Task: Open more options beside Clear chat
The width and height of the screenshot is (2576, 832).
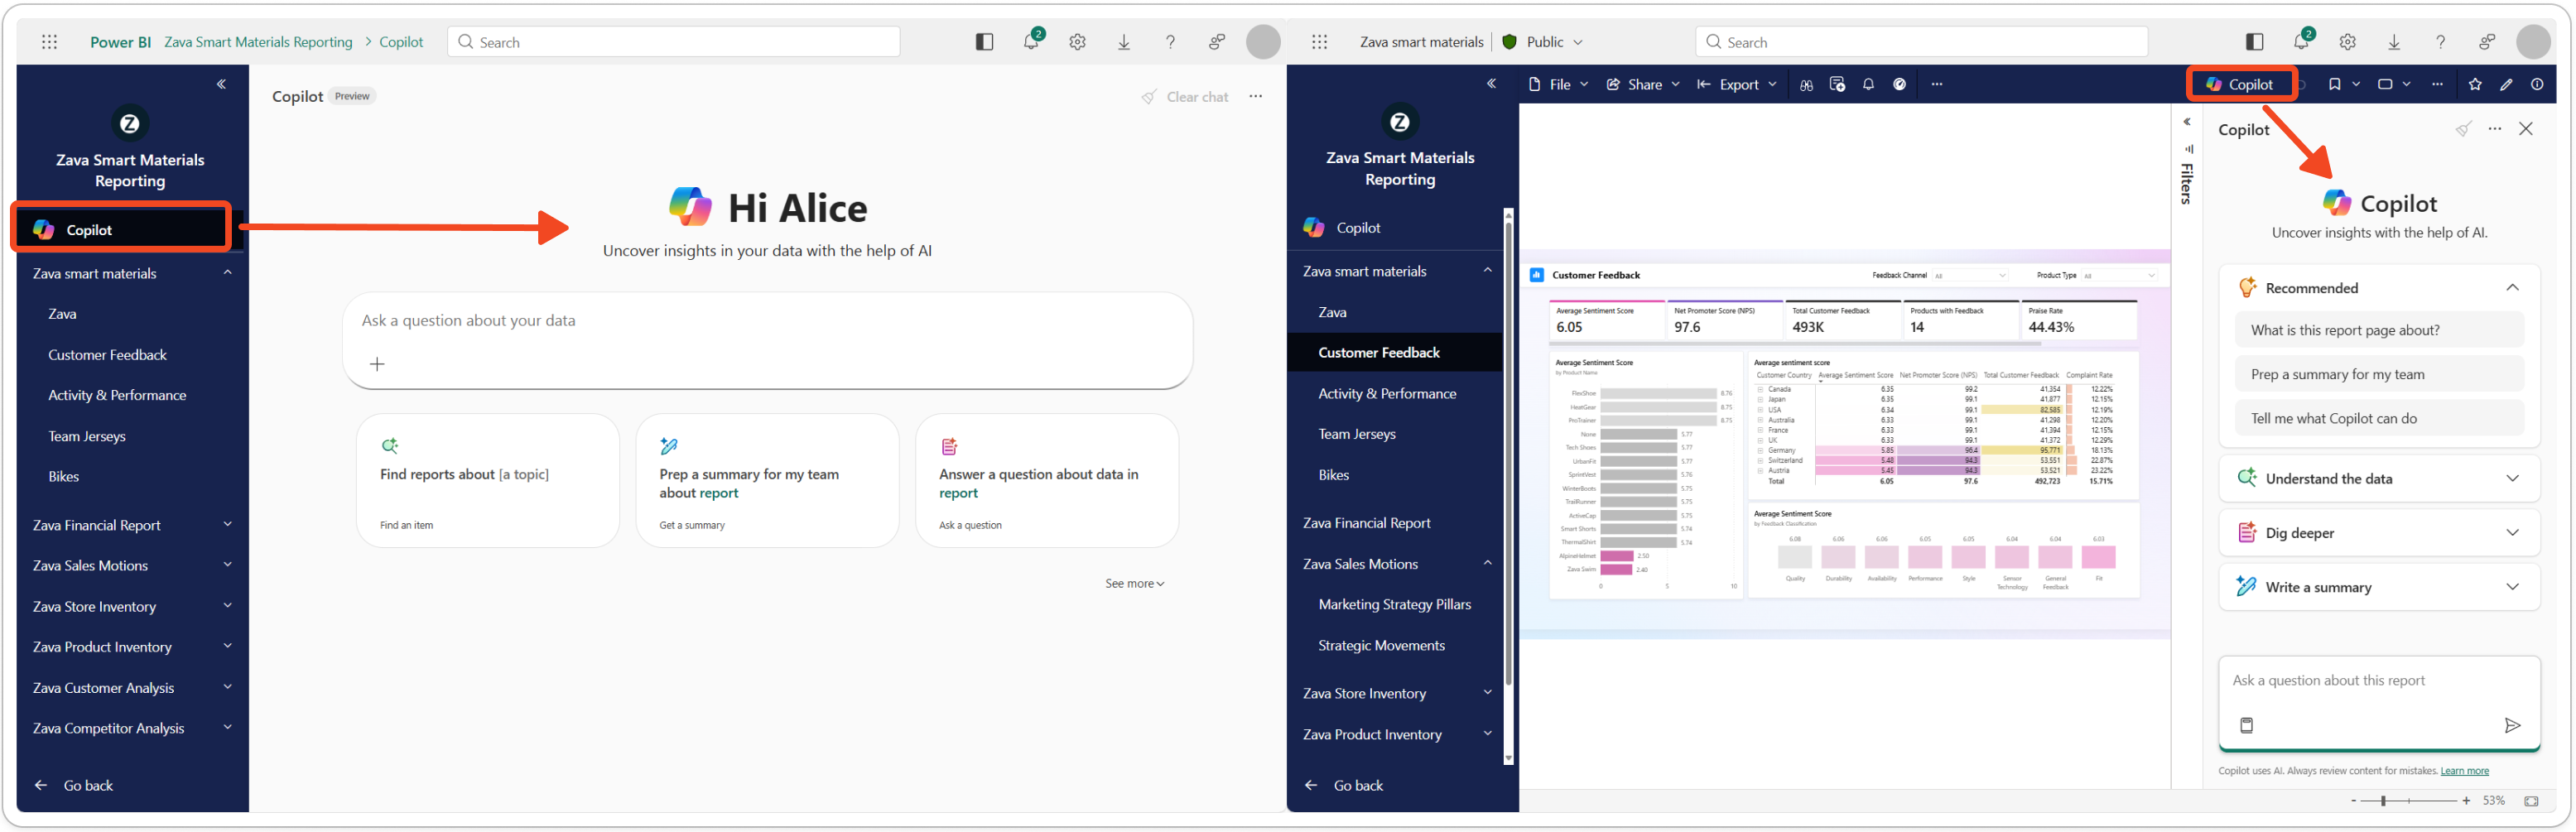Action: pos(1255,96)
